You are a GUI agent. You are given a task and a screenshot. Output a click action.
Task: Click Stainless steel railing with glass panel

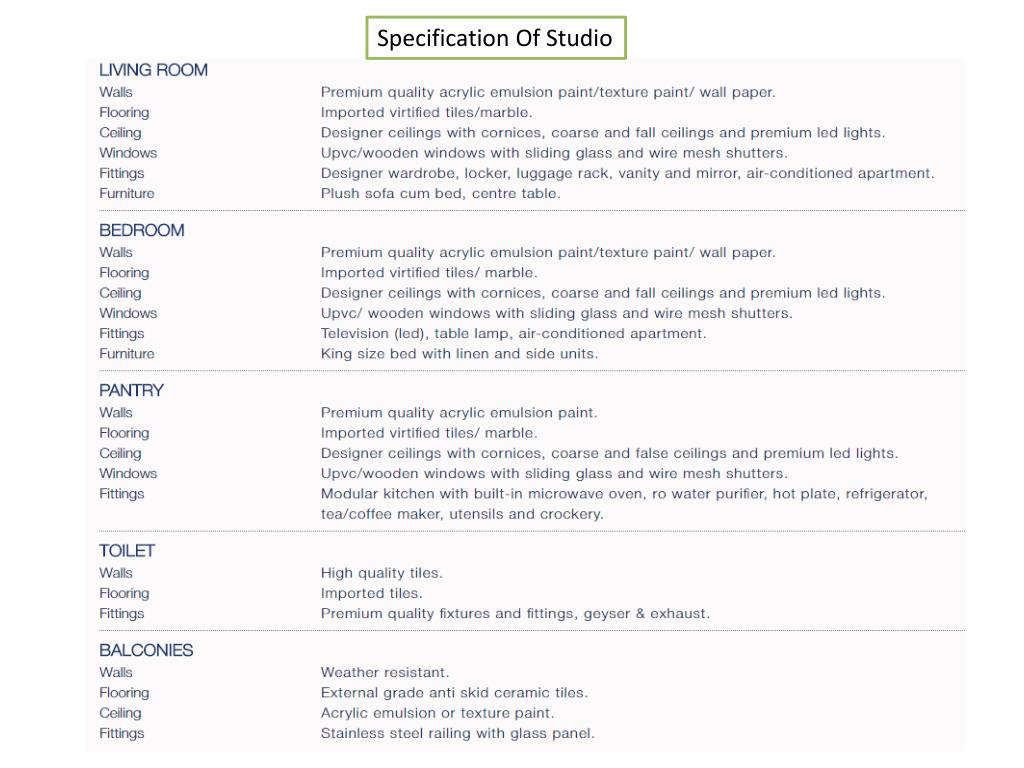(x=458, y=733)
